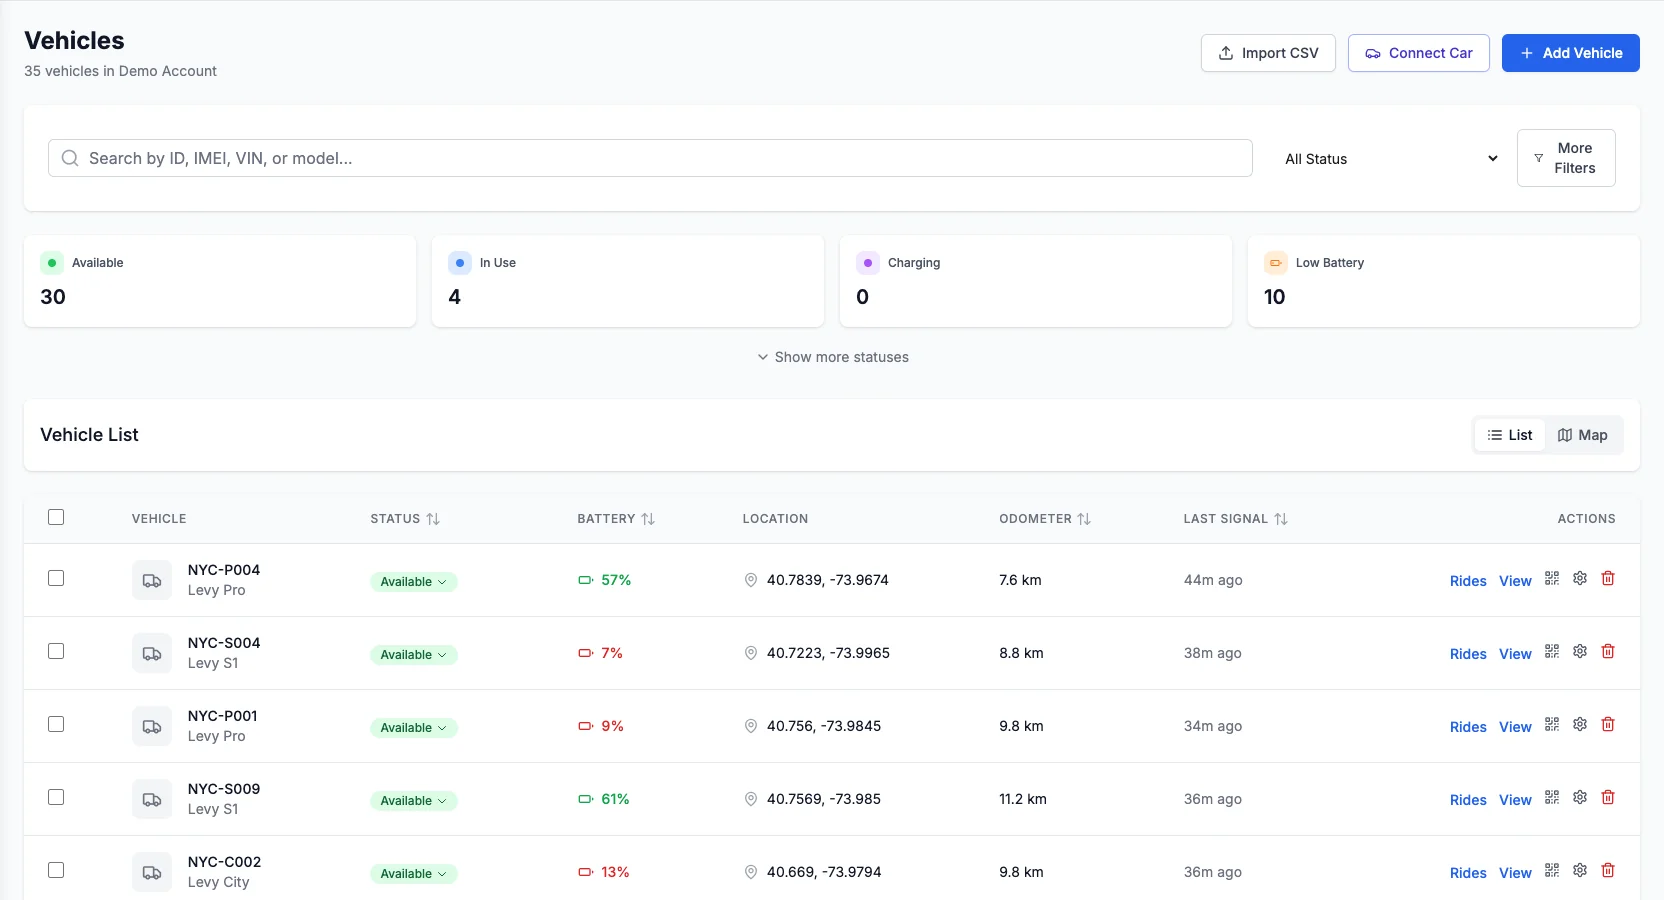Open View link for NYC-S004
The height and width of the screenshot is (900, 1664).
(1515, 654)
